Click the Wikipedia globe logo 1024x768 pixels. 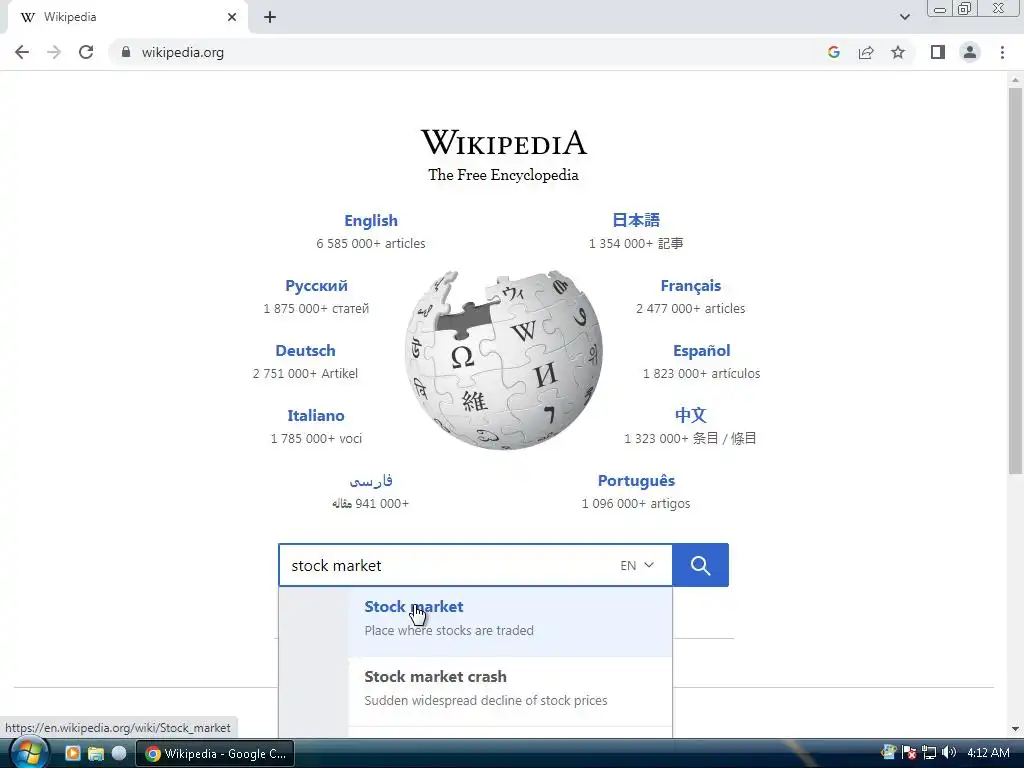coord(504,360)
